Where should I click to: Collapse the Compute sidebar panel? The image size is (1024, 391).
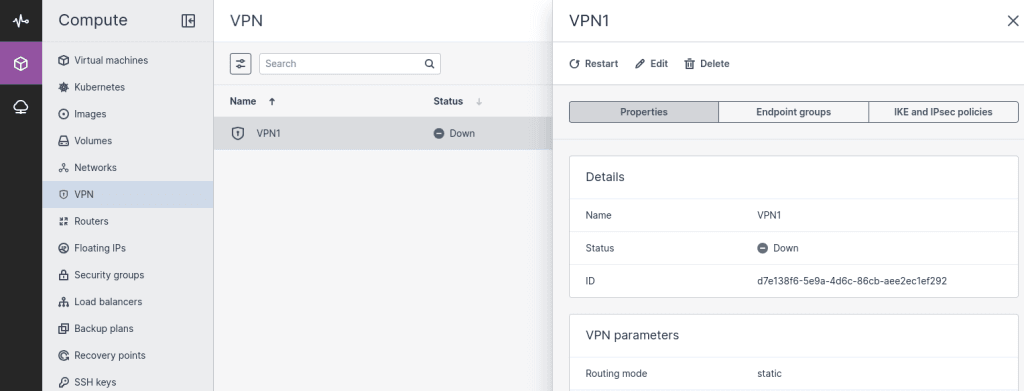pyautogui.click(x=188, y=21)
